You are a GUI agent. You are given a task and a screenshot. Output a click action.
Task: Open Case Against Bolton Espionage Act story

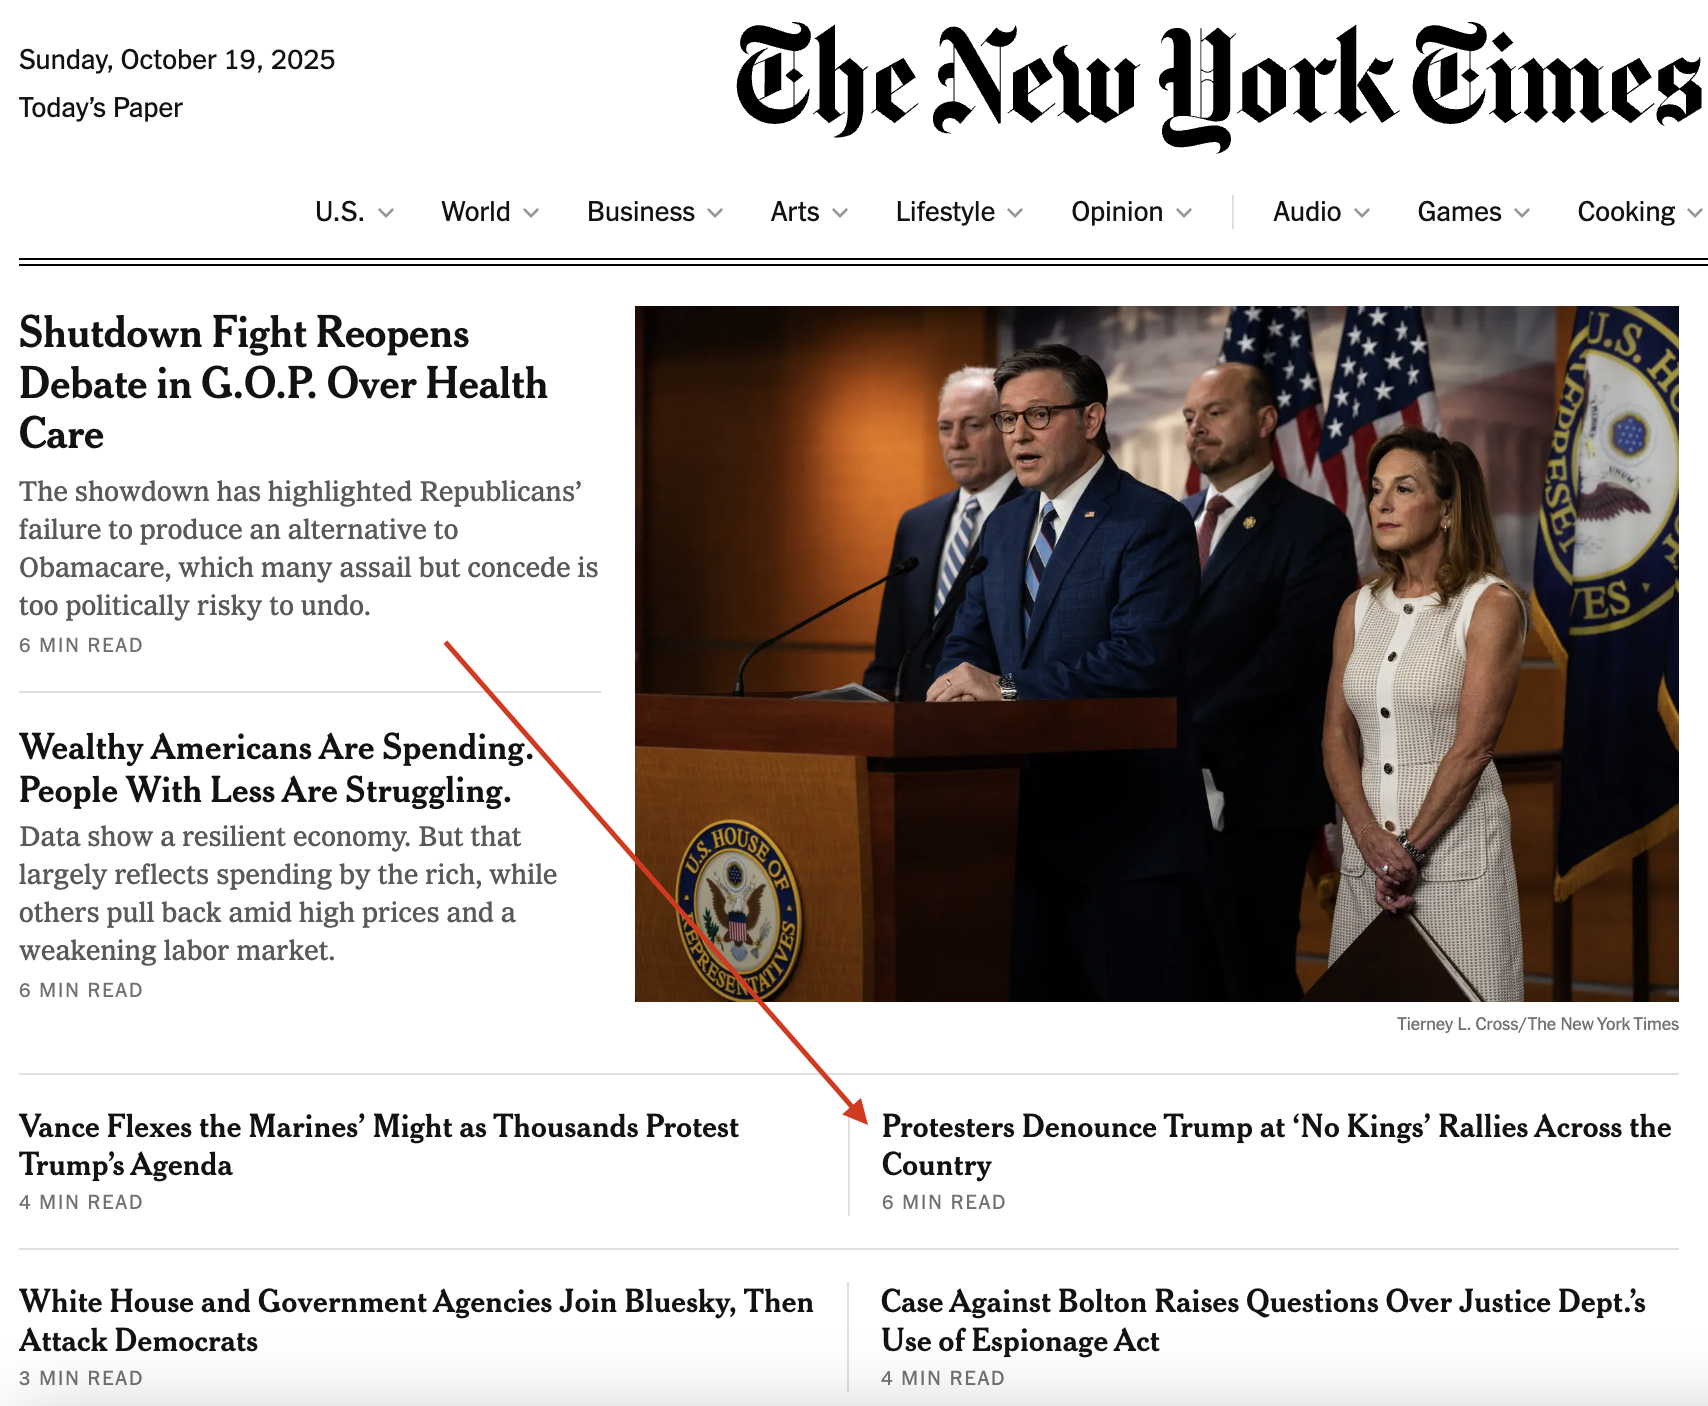click(x=1262, y=1320)
